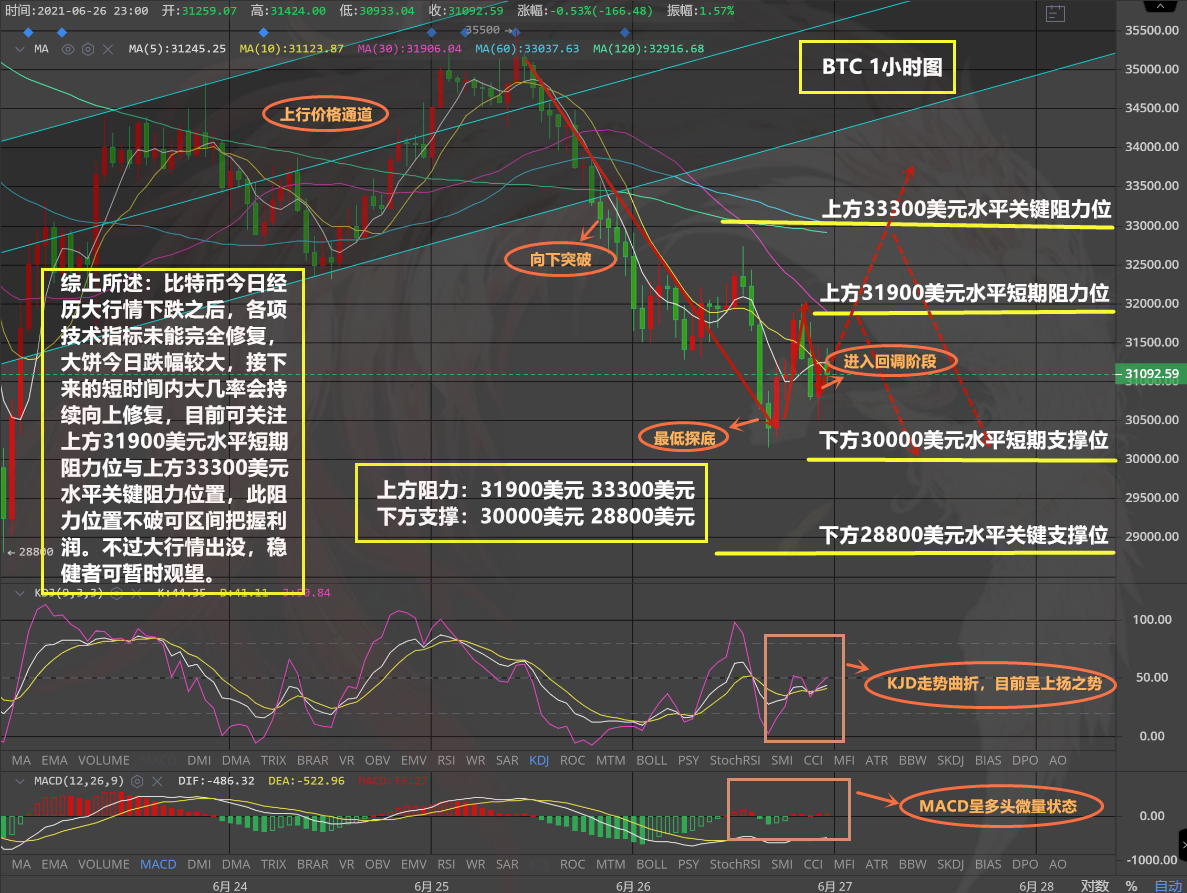Select KDJ tab in the upper indicator row

539,760
